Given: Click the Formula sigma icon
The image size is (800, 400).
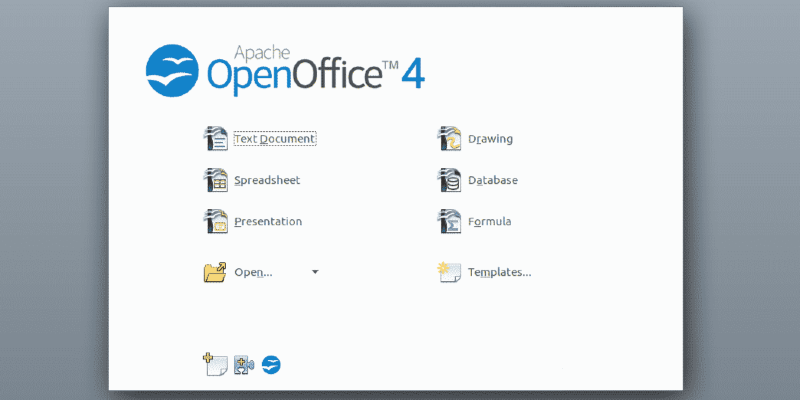Looking at the screenshot, I should (450, 221).
